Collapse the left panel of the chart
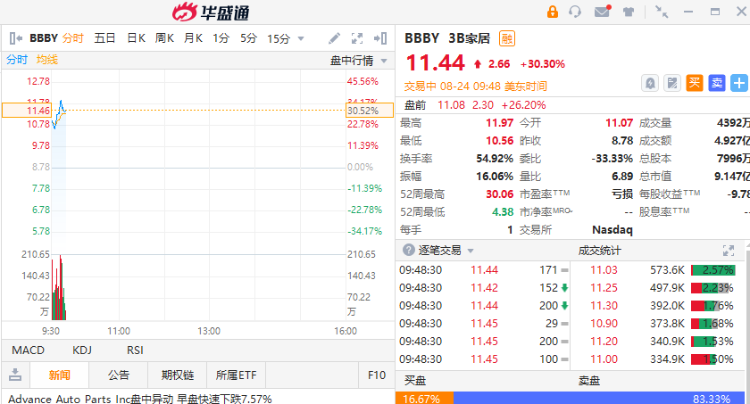Viewport: 750px width, 404px height. (x=16, y=38)
